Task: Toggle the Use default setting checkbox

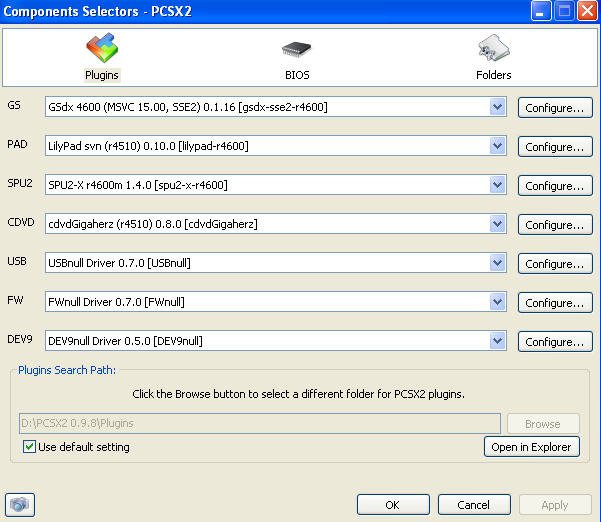Action: (30, 447)
